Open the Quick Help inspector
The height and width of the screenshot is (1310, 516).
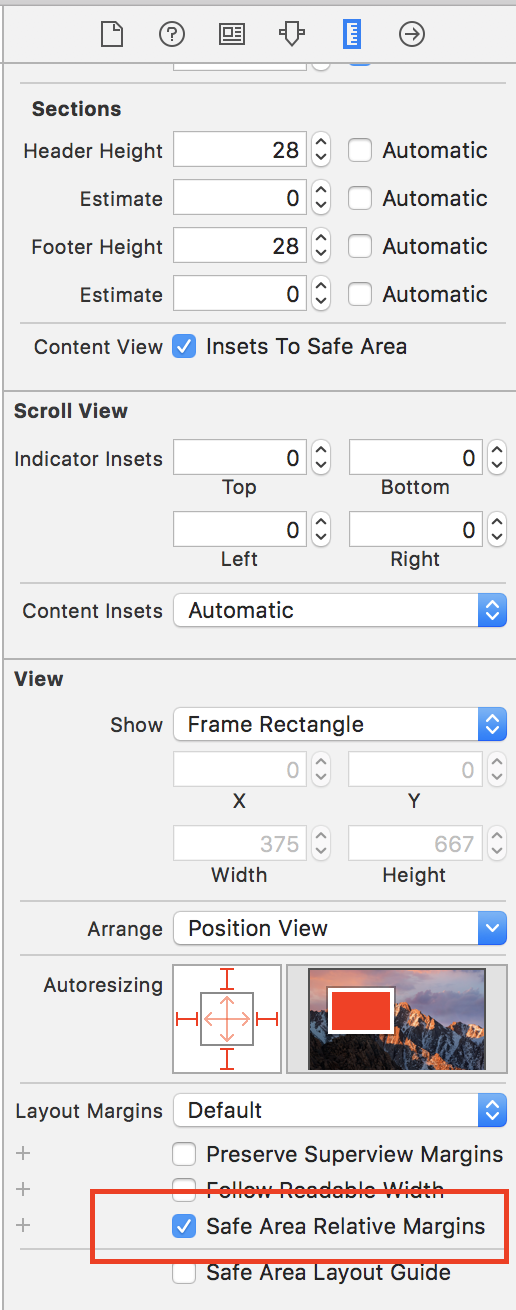pyautogui.click(x=171, y=34)
